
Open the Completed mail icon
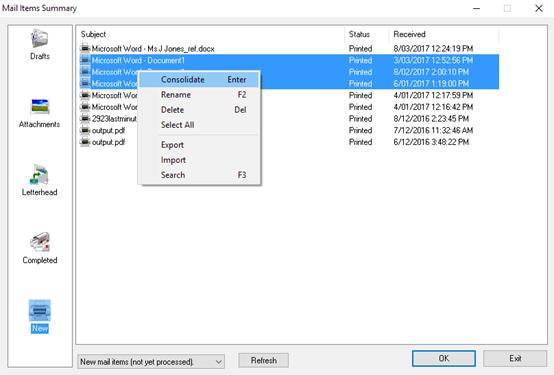tap(40, 242)
